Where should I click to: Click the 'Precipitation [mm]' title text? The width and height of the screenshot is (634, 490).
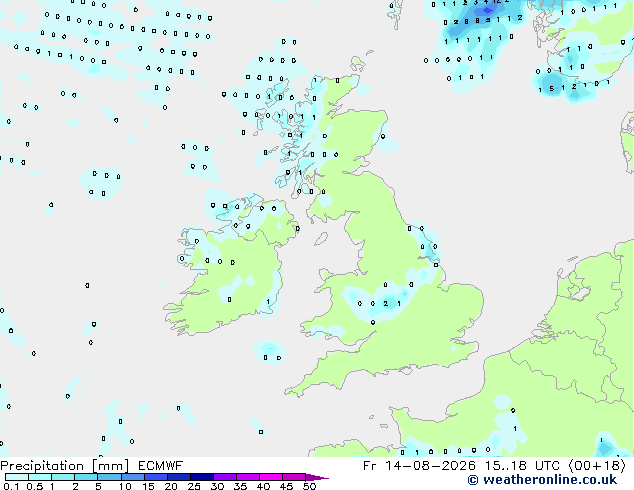coord(64,466)
